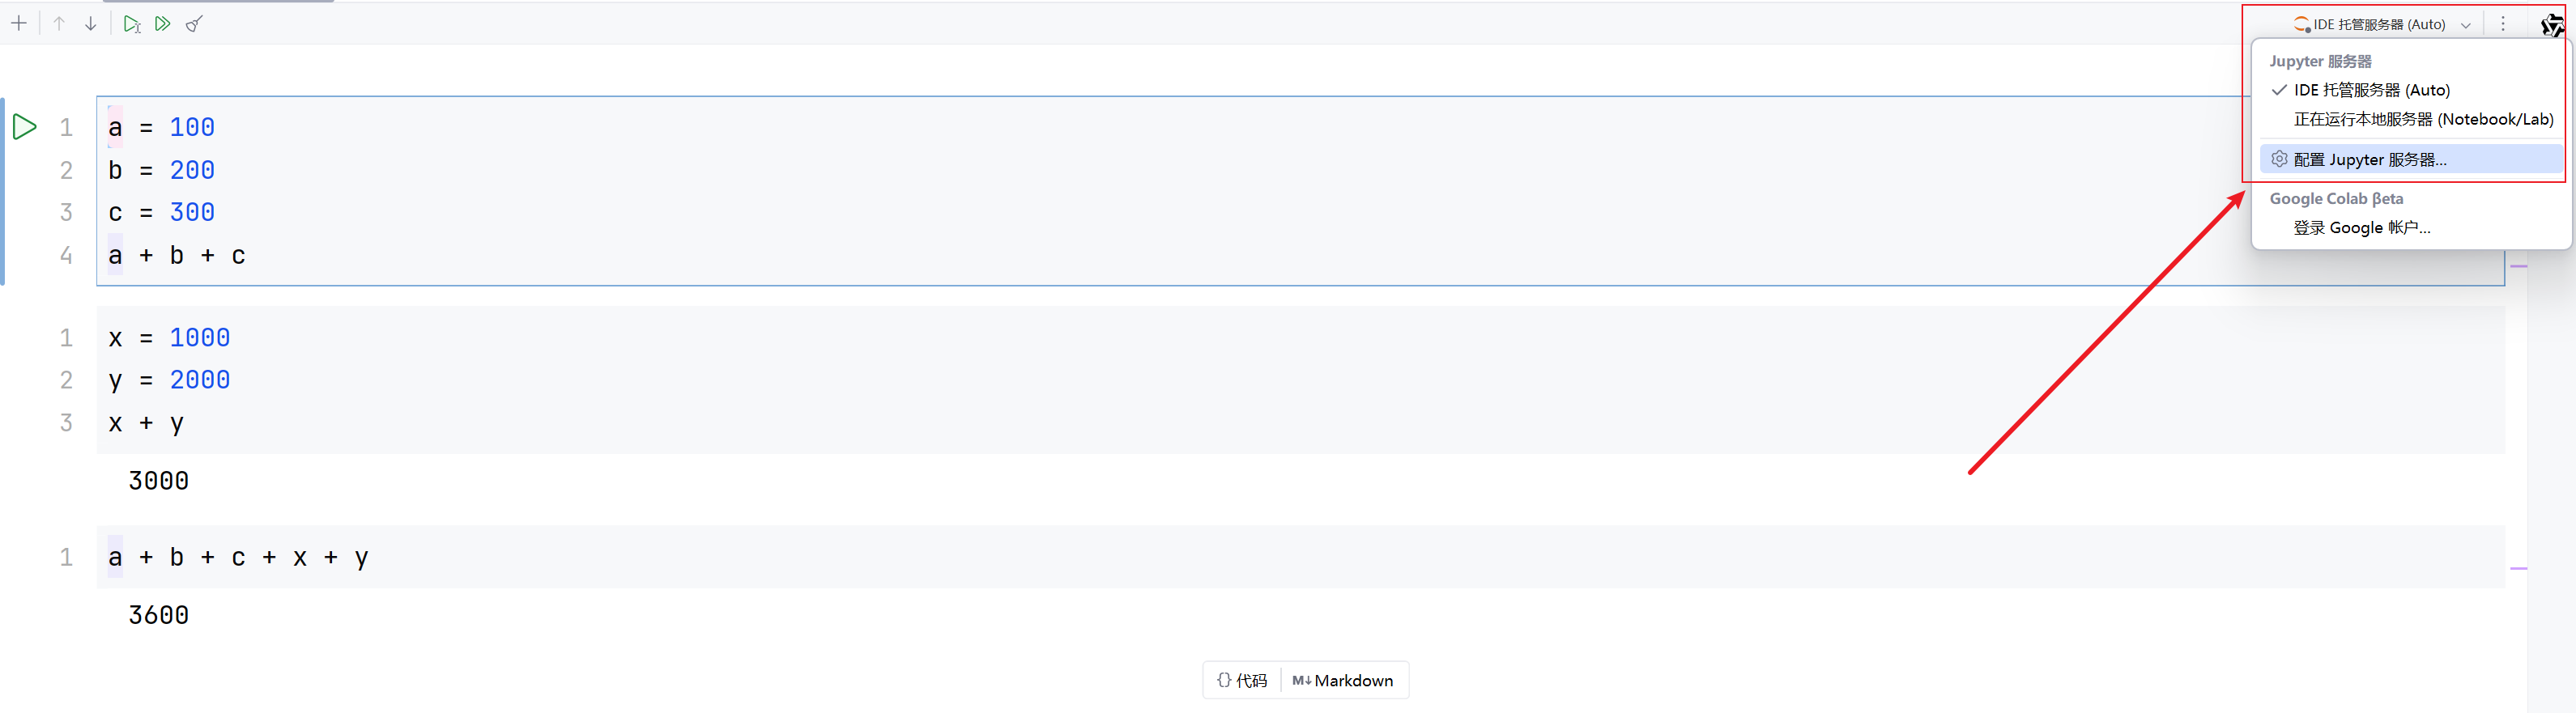
Task: Run cell and select below icon
Action: coord(131,24)
